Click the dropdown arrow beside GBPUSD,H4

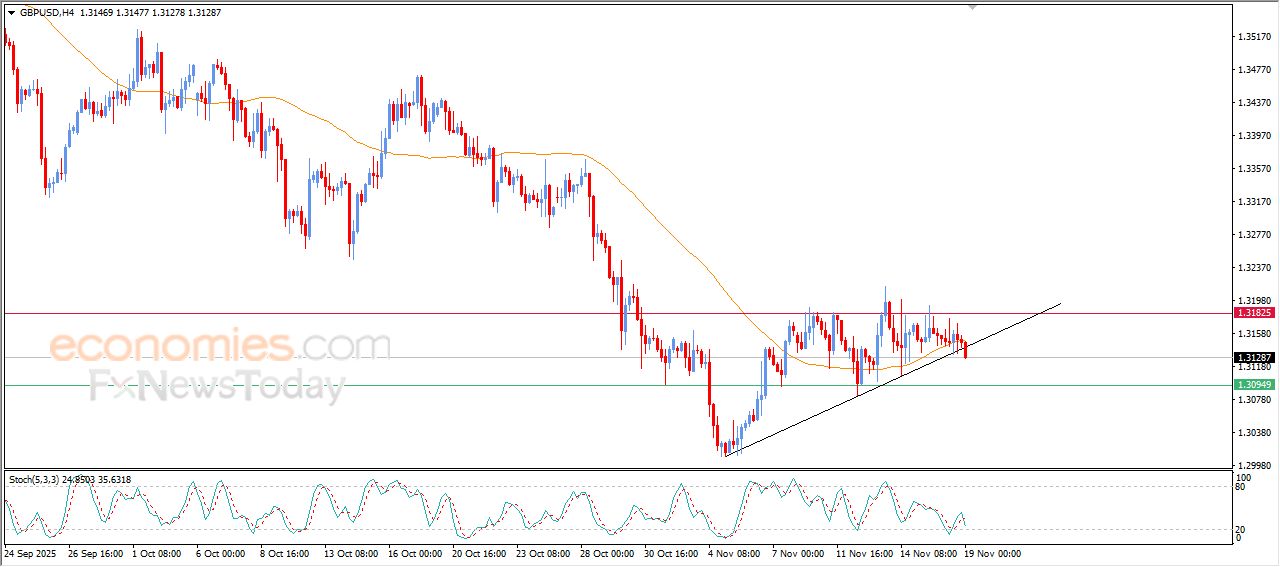(x=11, y=12)
